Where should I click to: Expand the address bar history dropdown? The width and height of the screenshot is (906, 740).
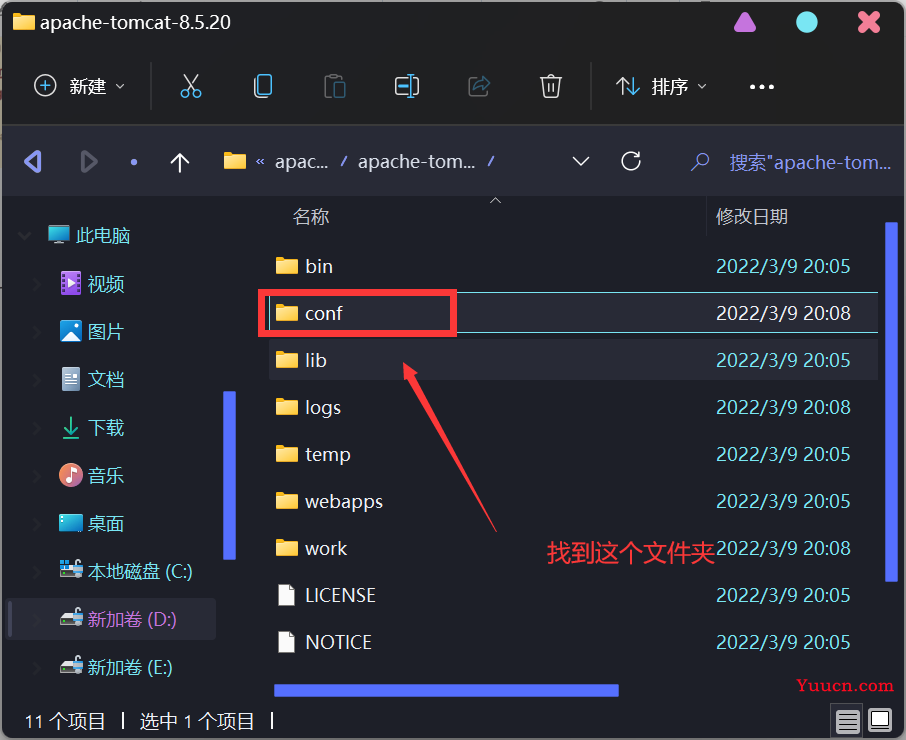pyautogui.click(x=581, y=161)
